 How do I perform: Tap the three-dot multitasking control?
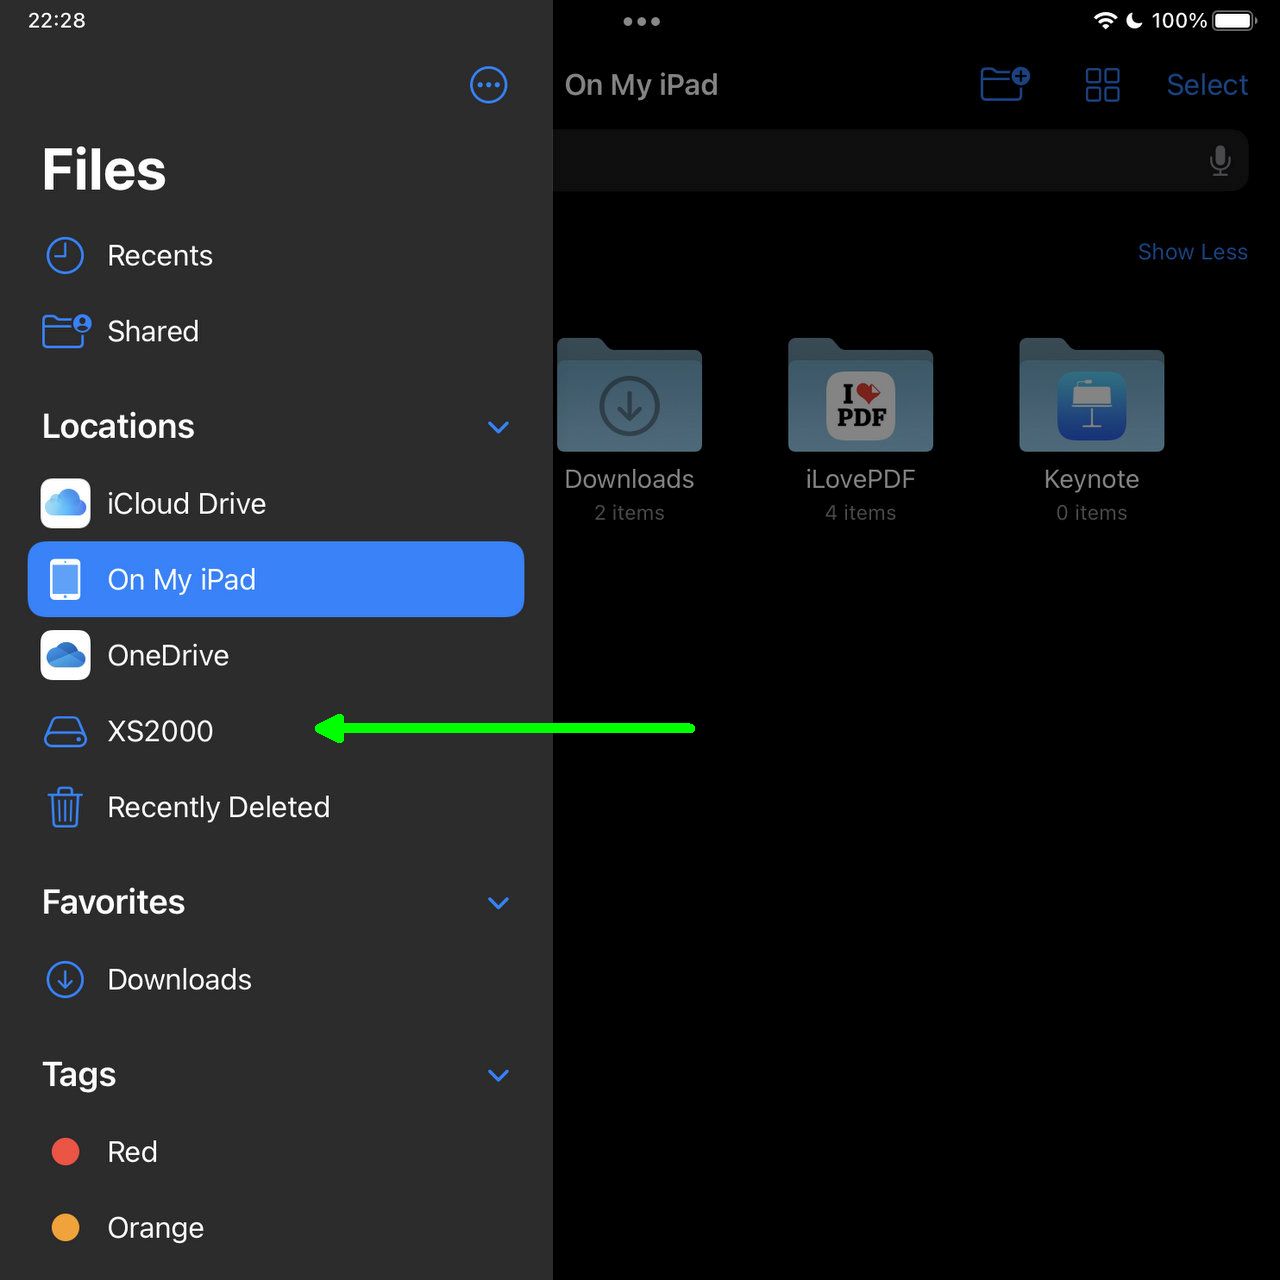click(x=641, y=21)
